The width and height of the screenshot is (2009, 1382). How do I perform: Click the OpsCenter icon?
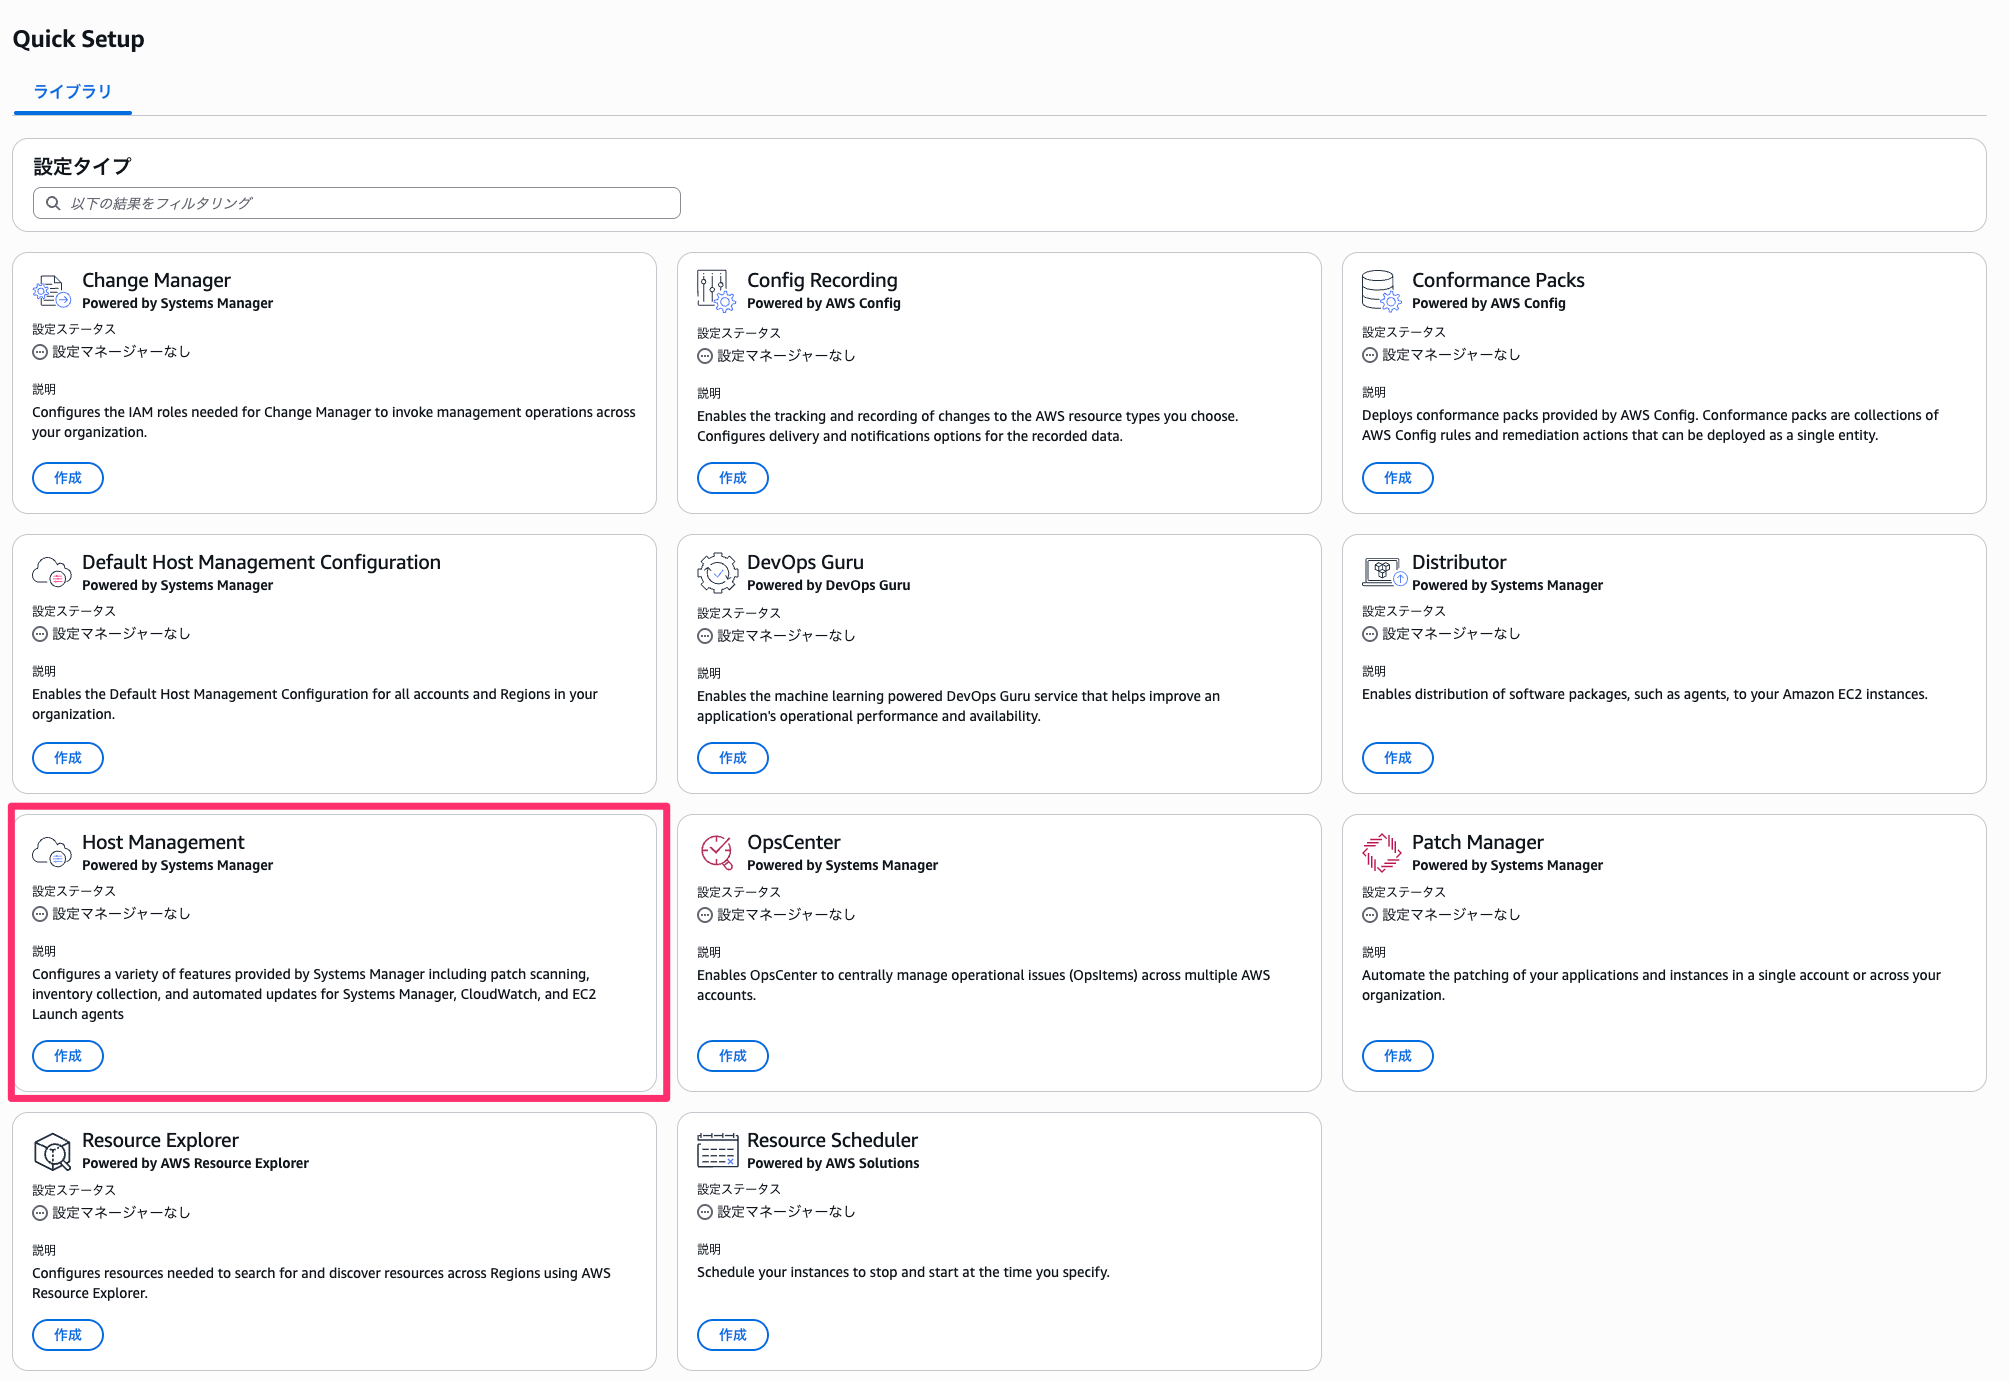[717, 852]
